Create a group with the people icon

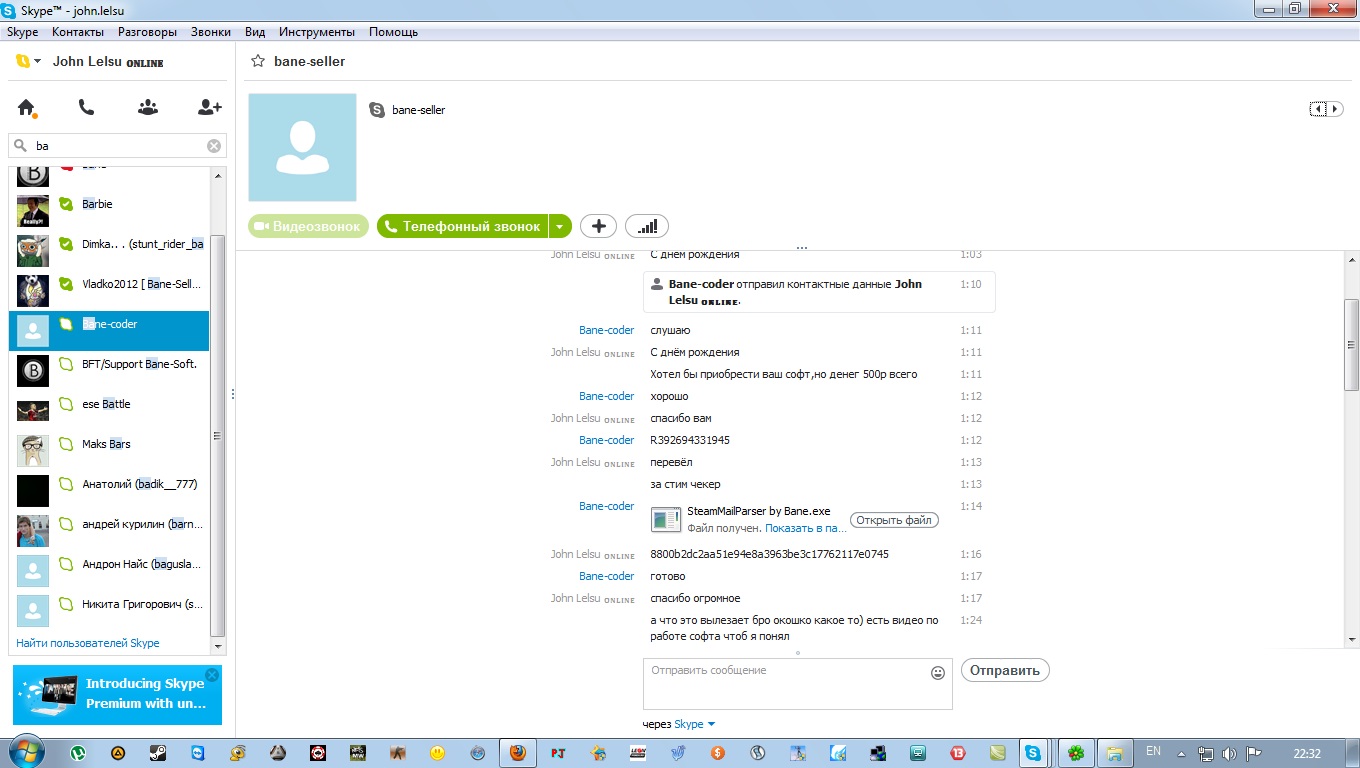coord(148,108)
